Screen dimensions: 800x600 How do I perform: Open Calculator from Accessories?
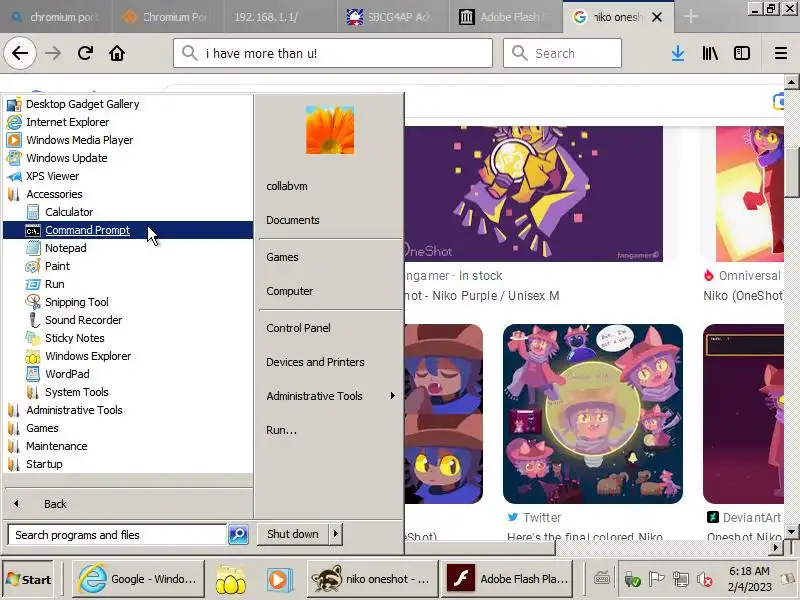(x=128, y=212)
